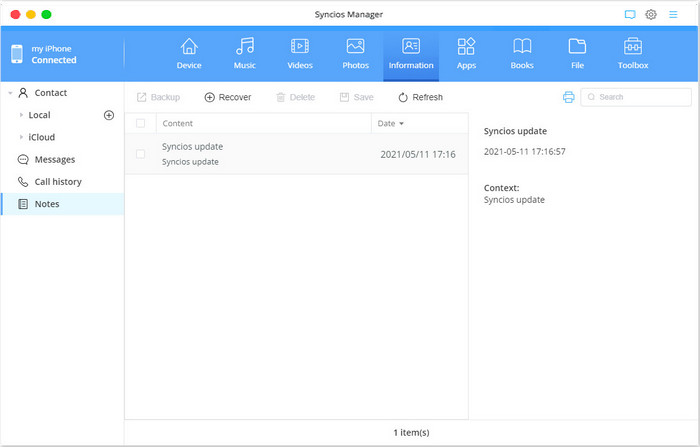Open the hamburger menu in title bar
Screen dimensions: 700x447
tap(673, 14)
